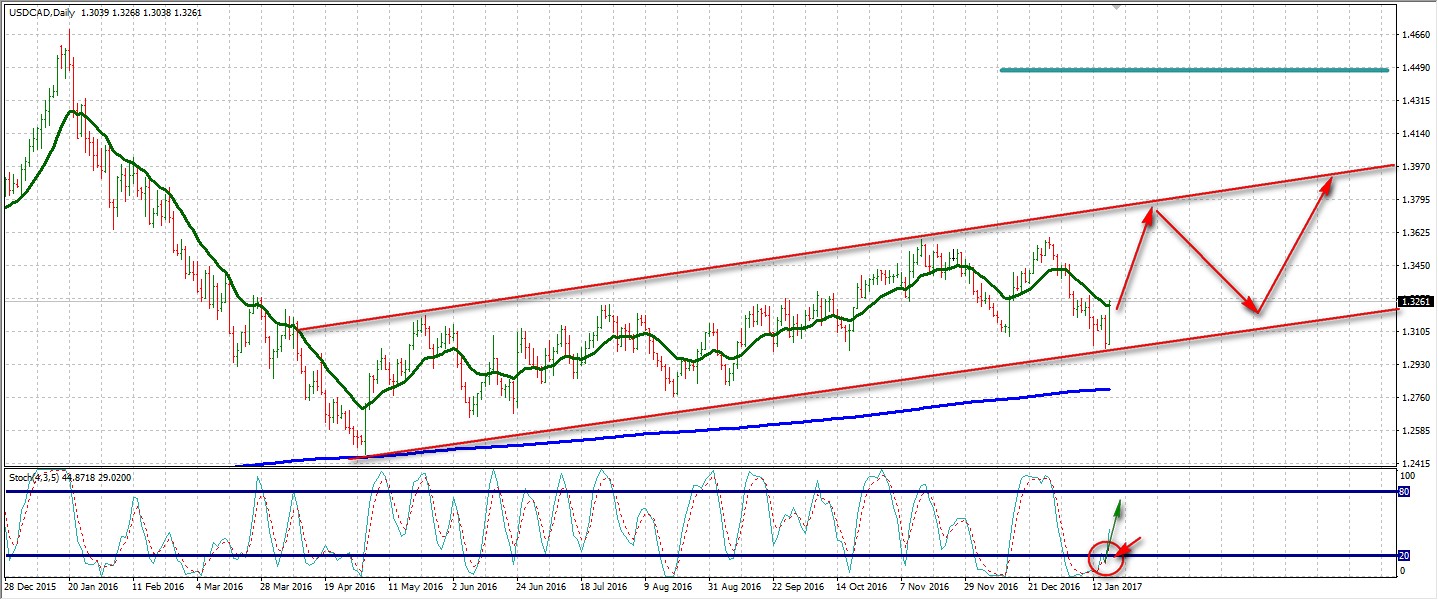Click the 1.4140 price axis label
This screenshot has width=1438, height=600.
point(1416,134)
